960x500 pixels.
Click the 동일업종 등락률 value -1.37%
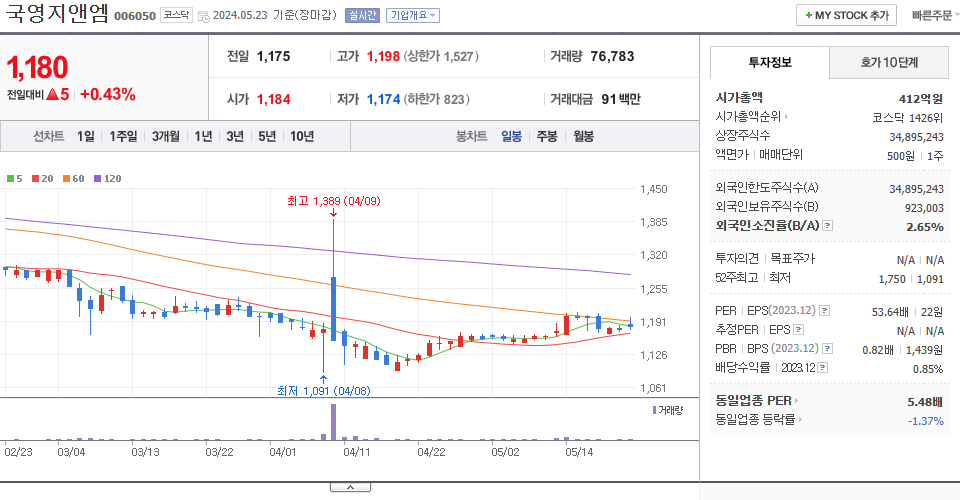pyautogui.click(x=926, y=421)
